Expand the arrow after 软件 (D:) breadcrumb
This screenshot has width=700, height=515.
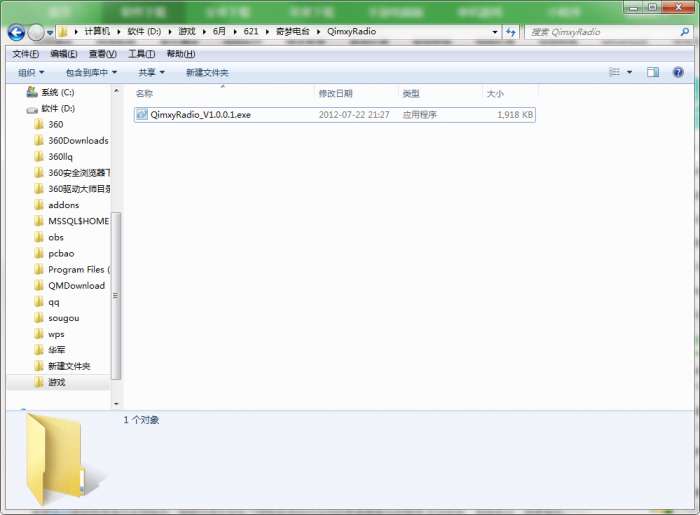pyautogui.click(x=170, y=32)
